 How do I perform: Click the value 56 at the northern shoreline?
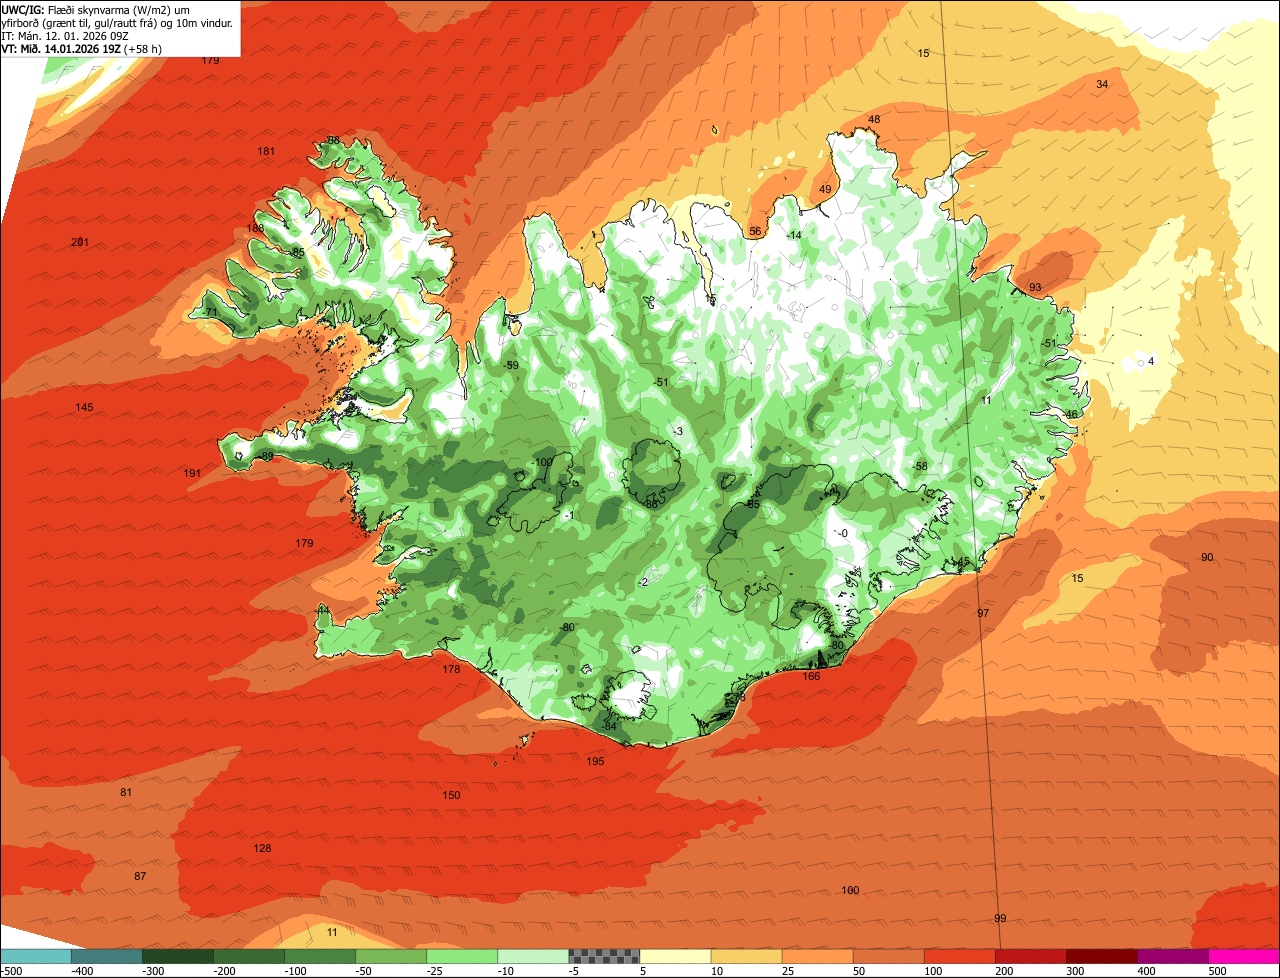point(755,231)
